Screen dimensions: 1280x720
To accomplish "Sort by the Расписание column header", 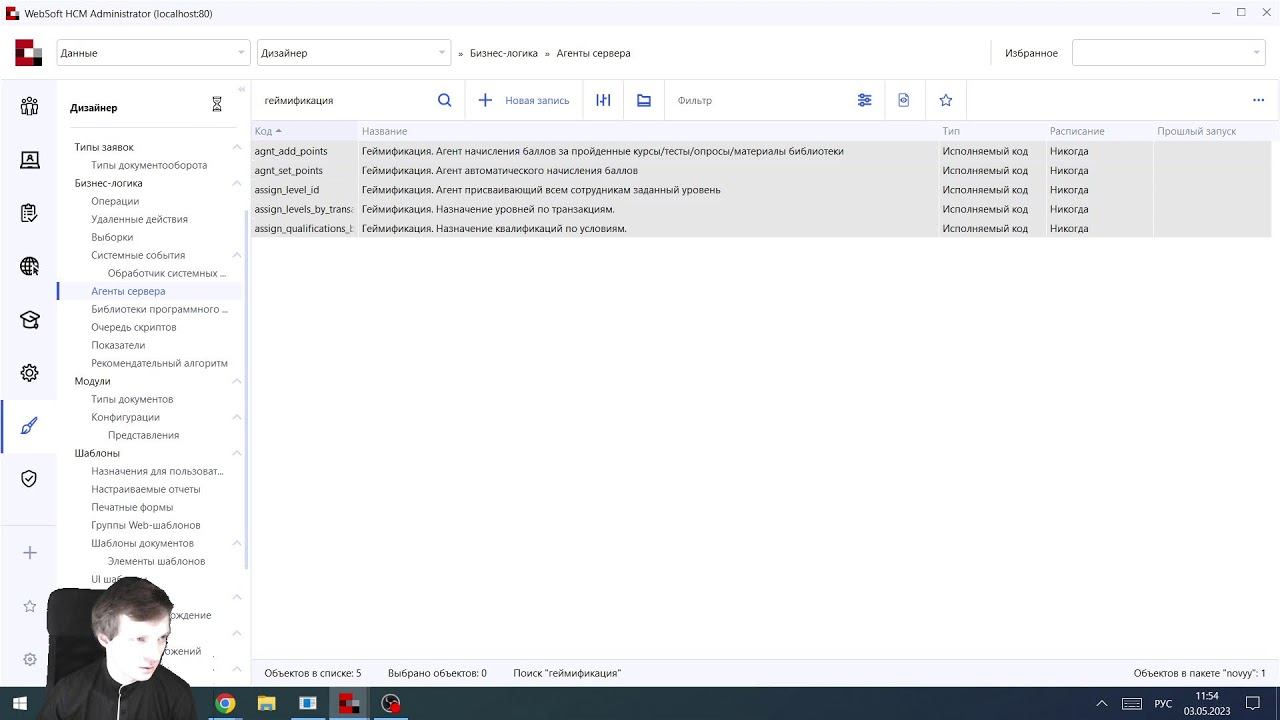I will [1099, 131].
